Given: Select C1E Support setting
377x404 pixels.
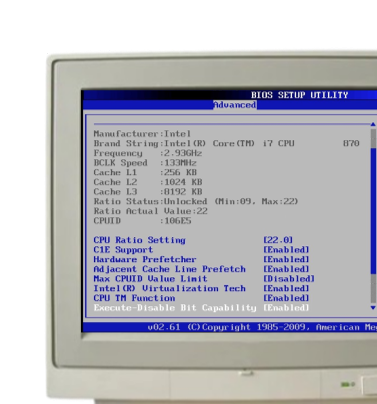Looking at the screenshot, I should pos(123,250).
